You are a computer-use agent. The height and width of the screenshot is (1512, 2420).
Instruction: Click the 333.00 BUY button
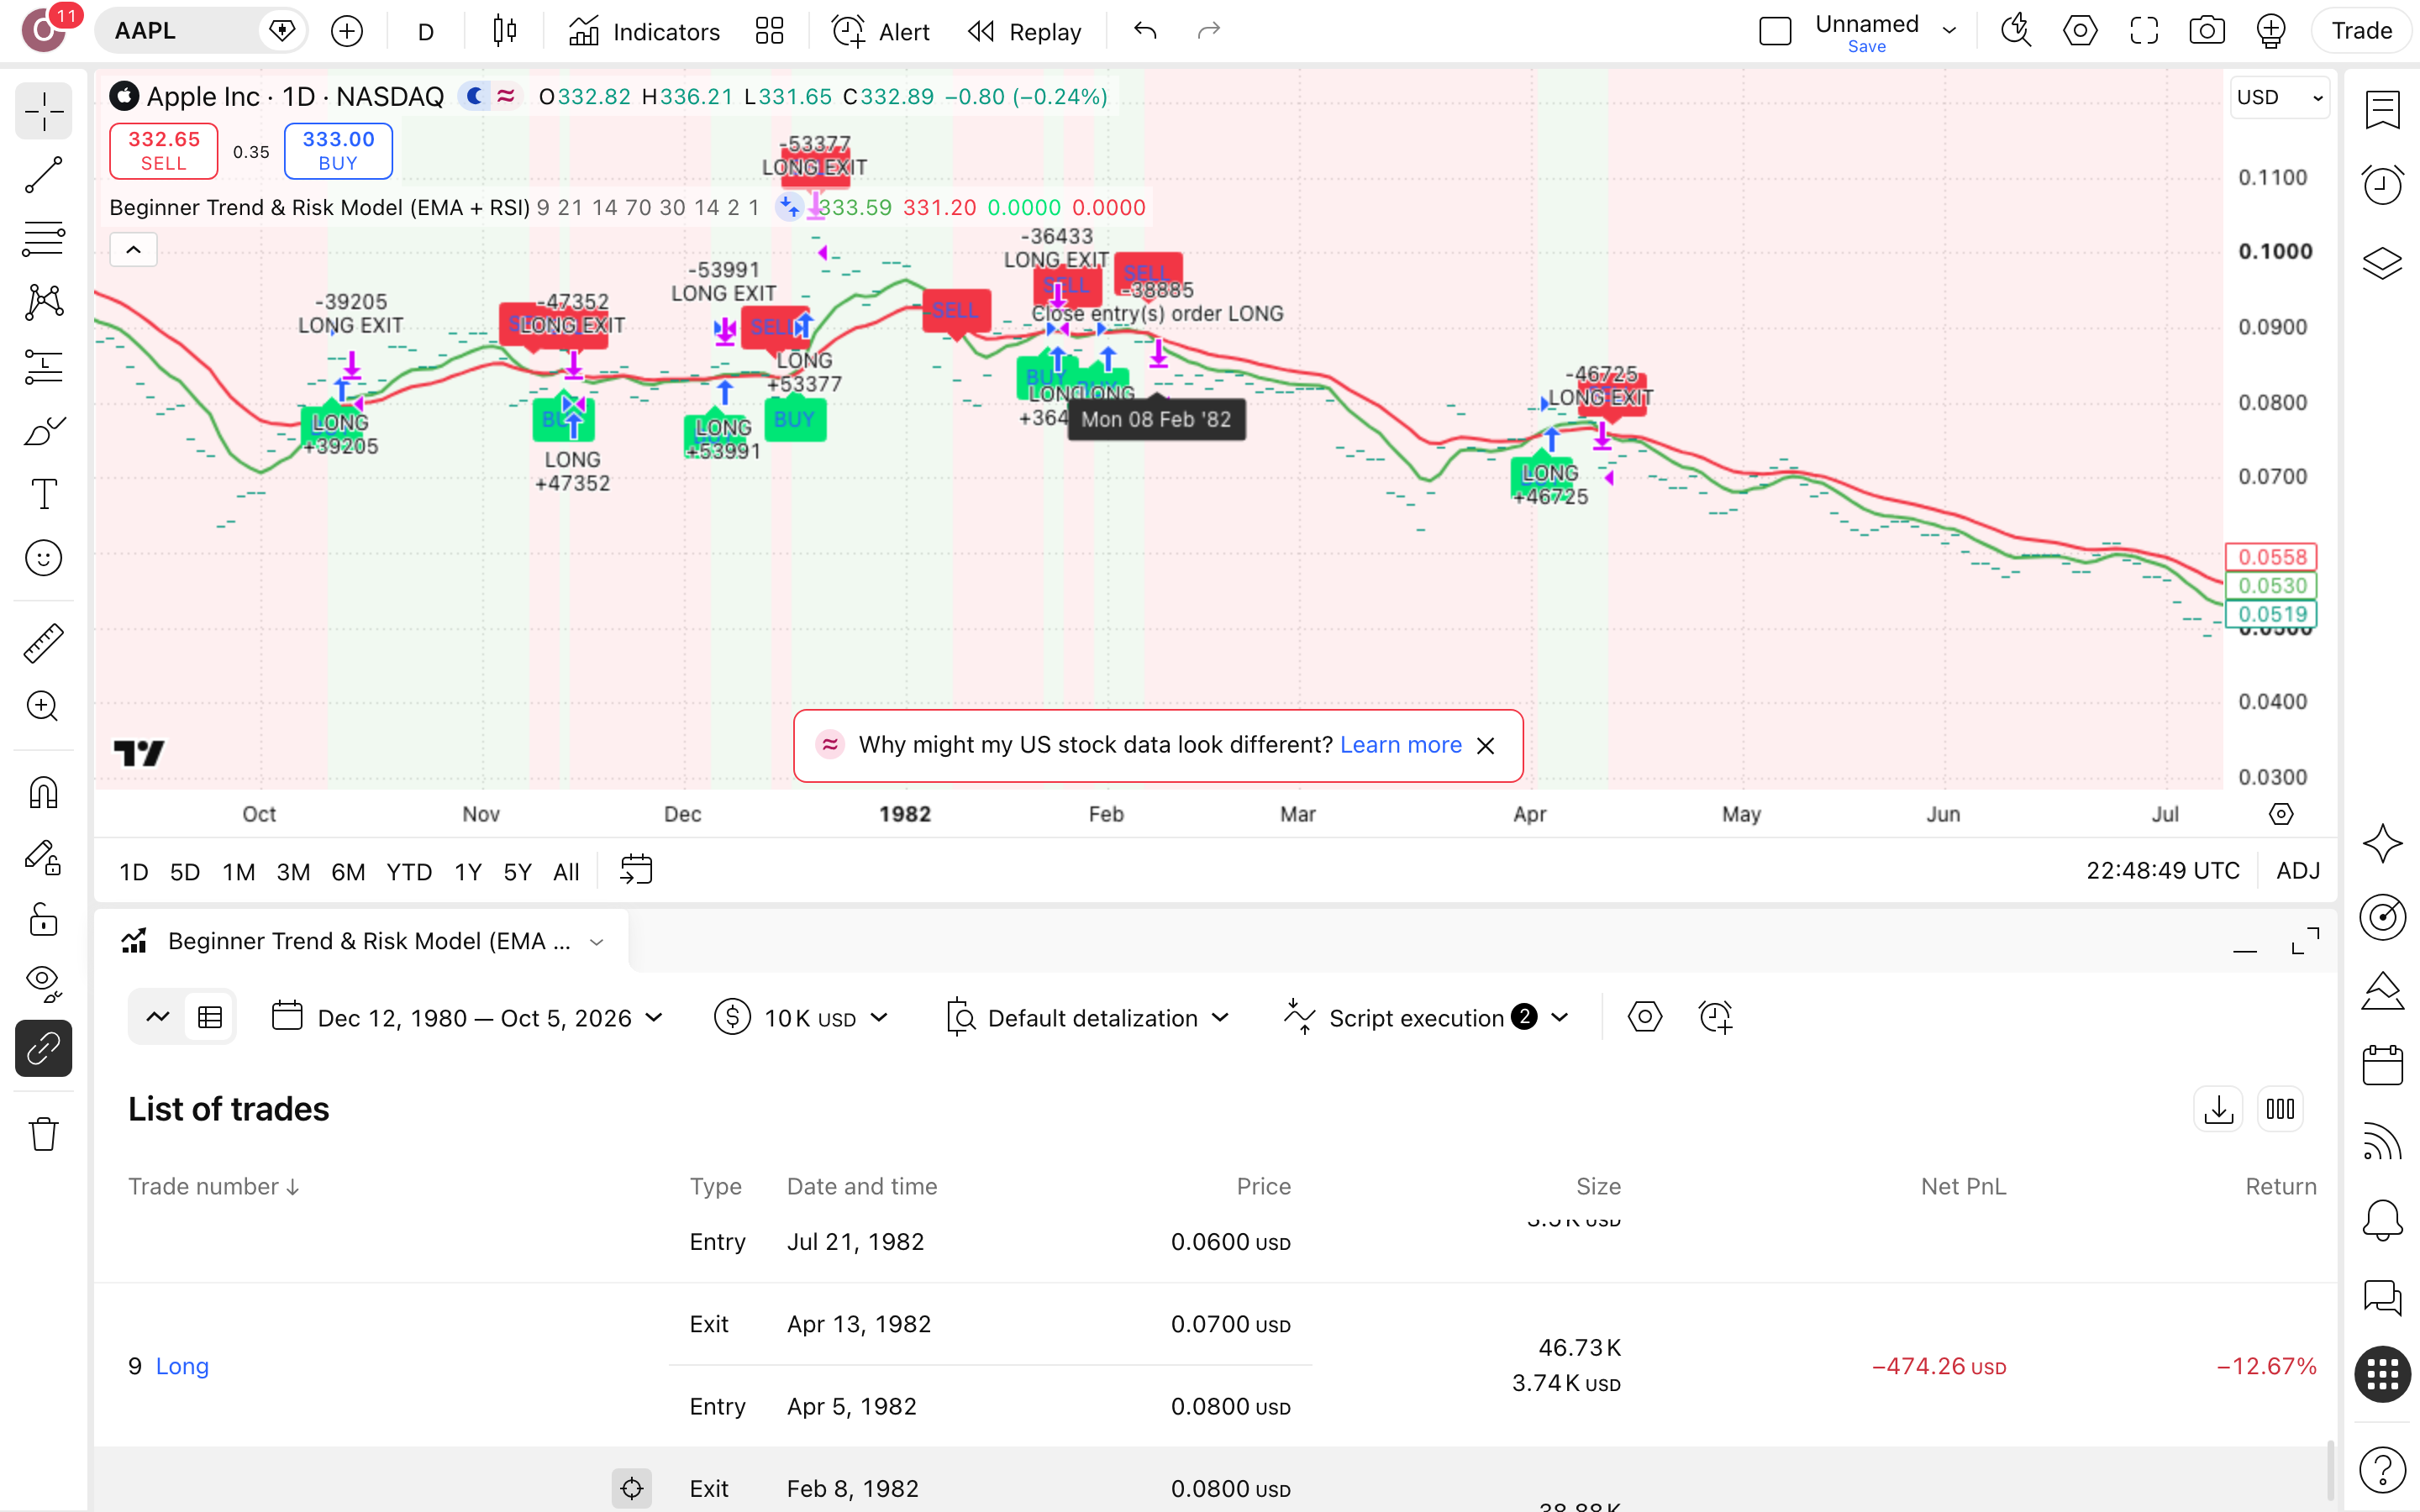point(338,151)
